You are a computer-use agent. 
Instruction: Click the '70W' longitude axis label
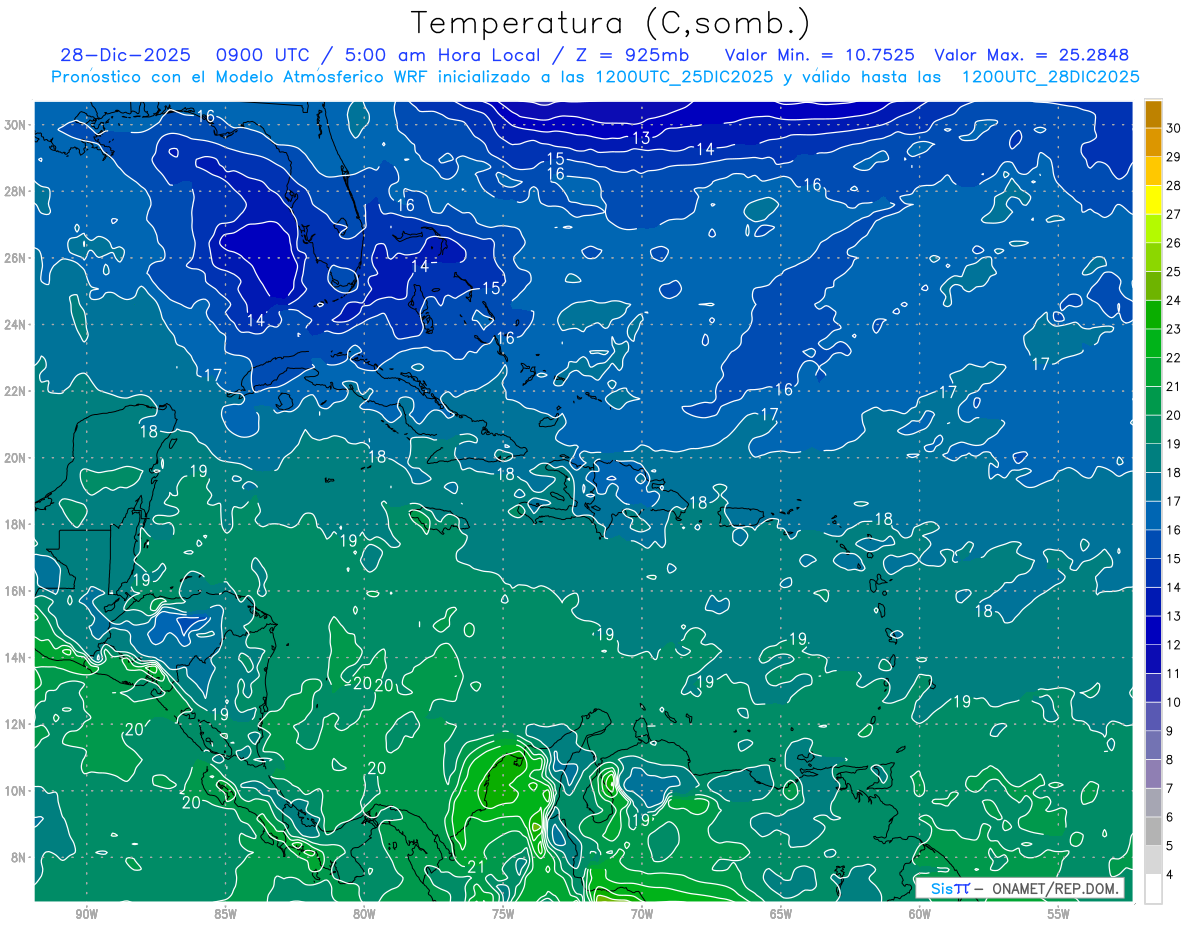(x=642, y=913)
